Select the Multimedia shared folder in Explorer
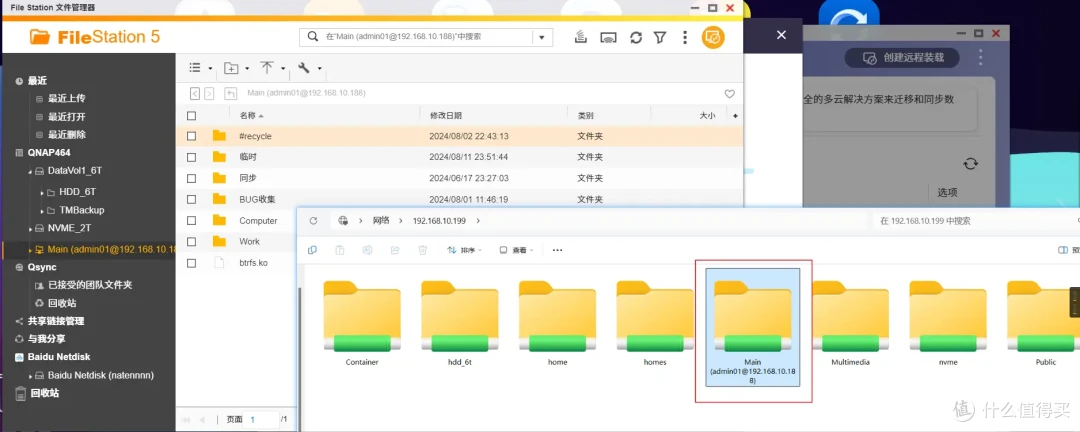Image resolution: width=1080 pixels, height=432 pixels. (850, 324)
